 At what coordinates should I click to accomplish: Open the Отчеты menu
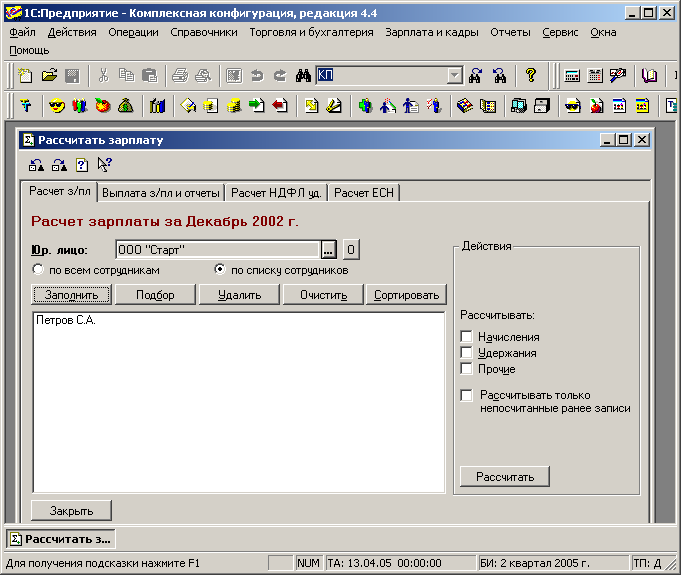pyautogui.click(x=510, y=32)
